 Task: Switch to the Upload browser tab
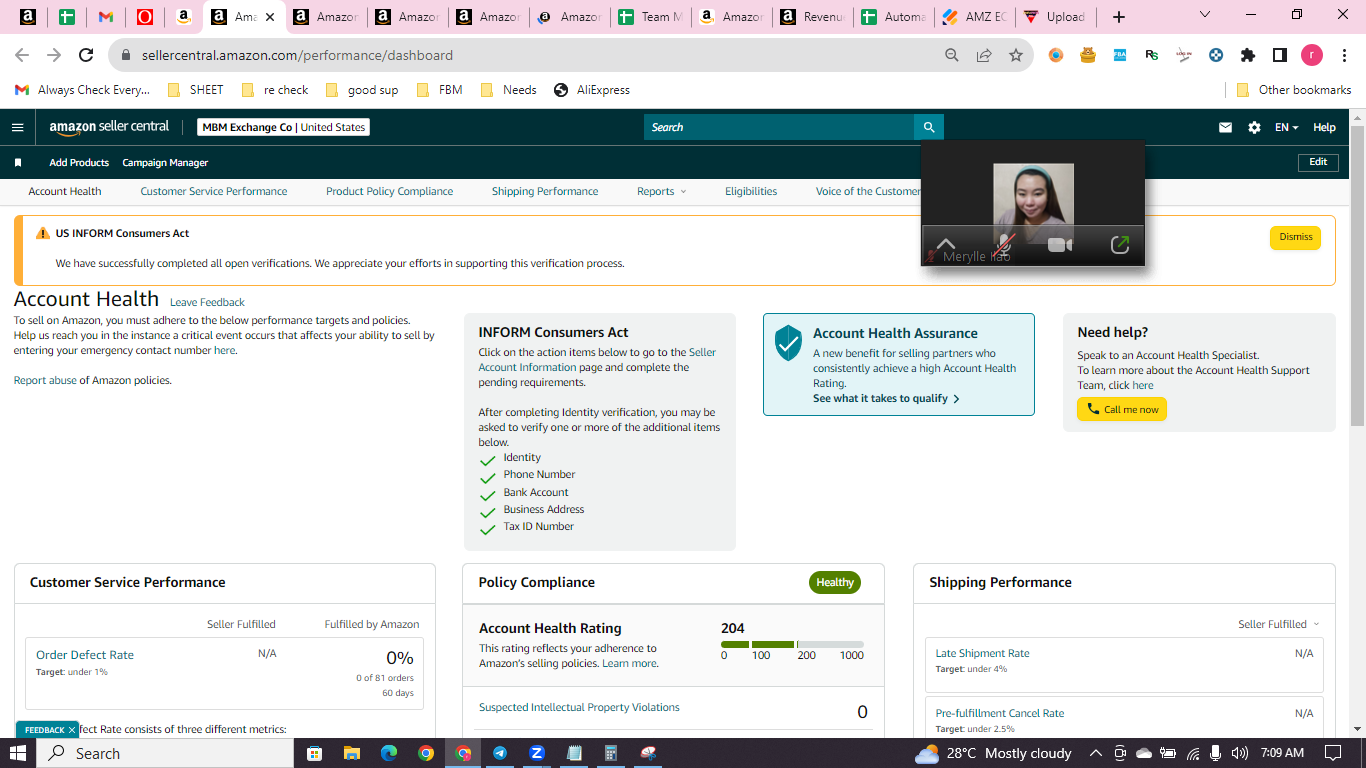1055,17
